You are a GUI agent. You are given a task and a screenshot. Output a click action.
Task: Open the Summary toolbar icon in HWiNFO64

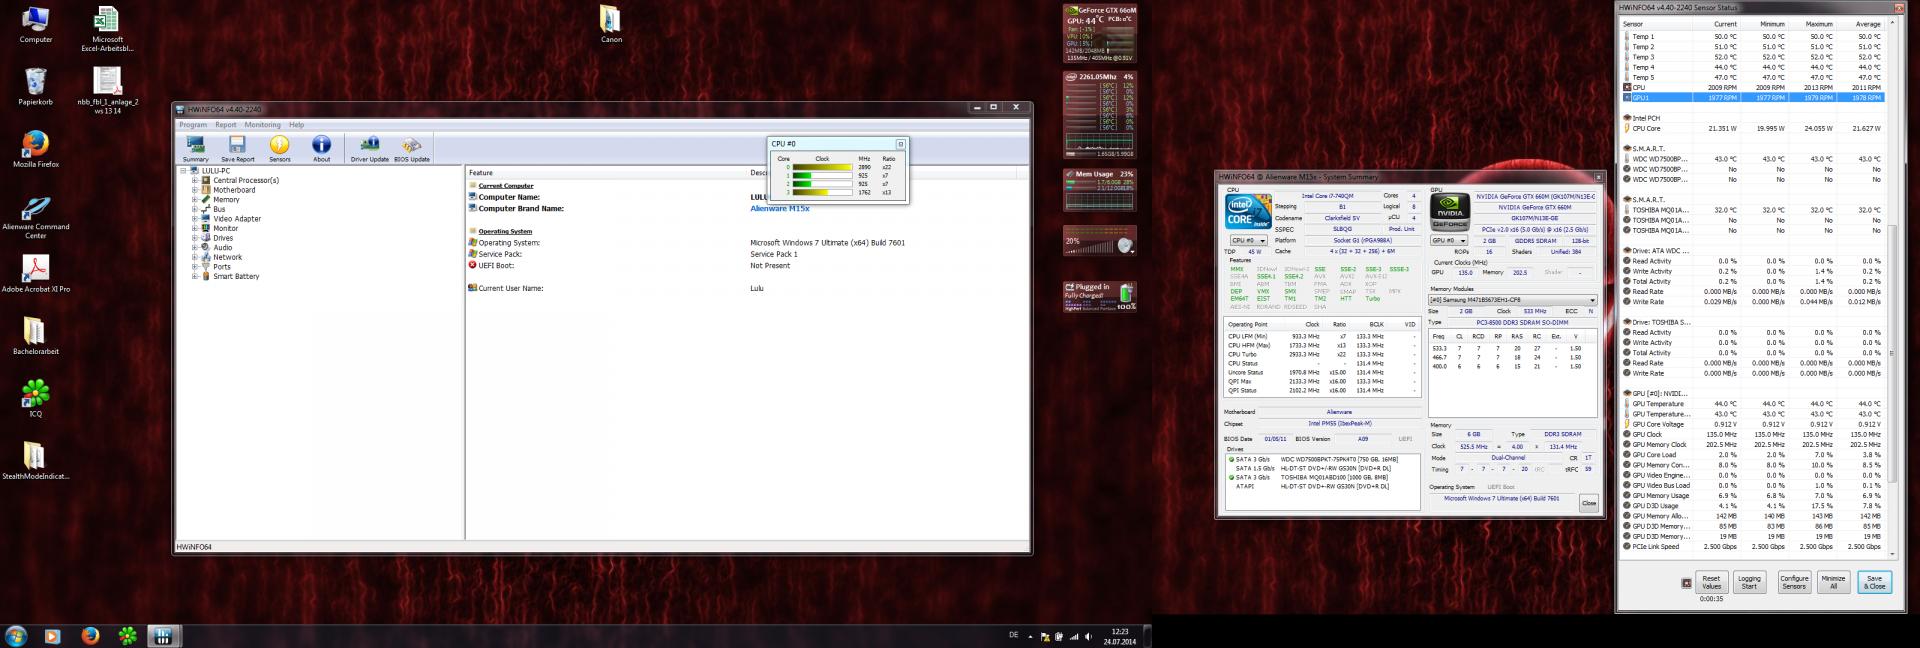pos(196,149)
